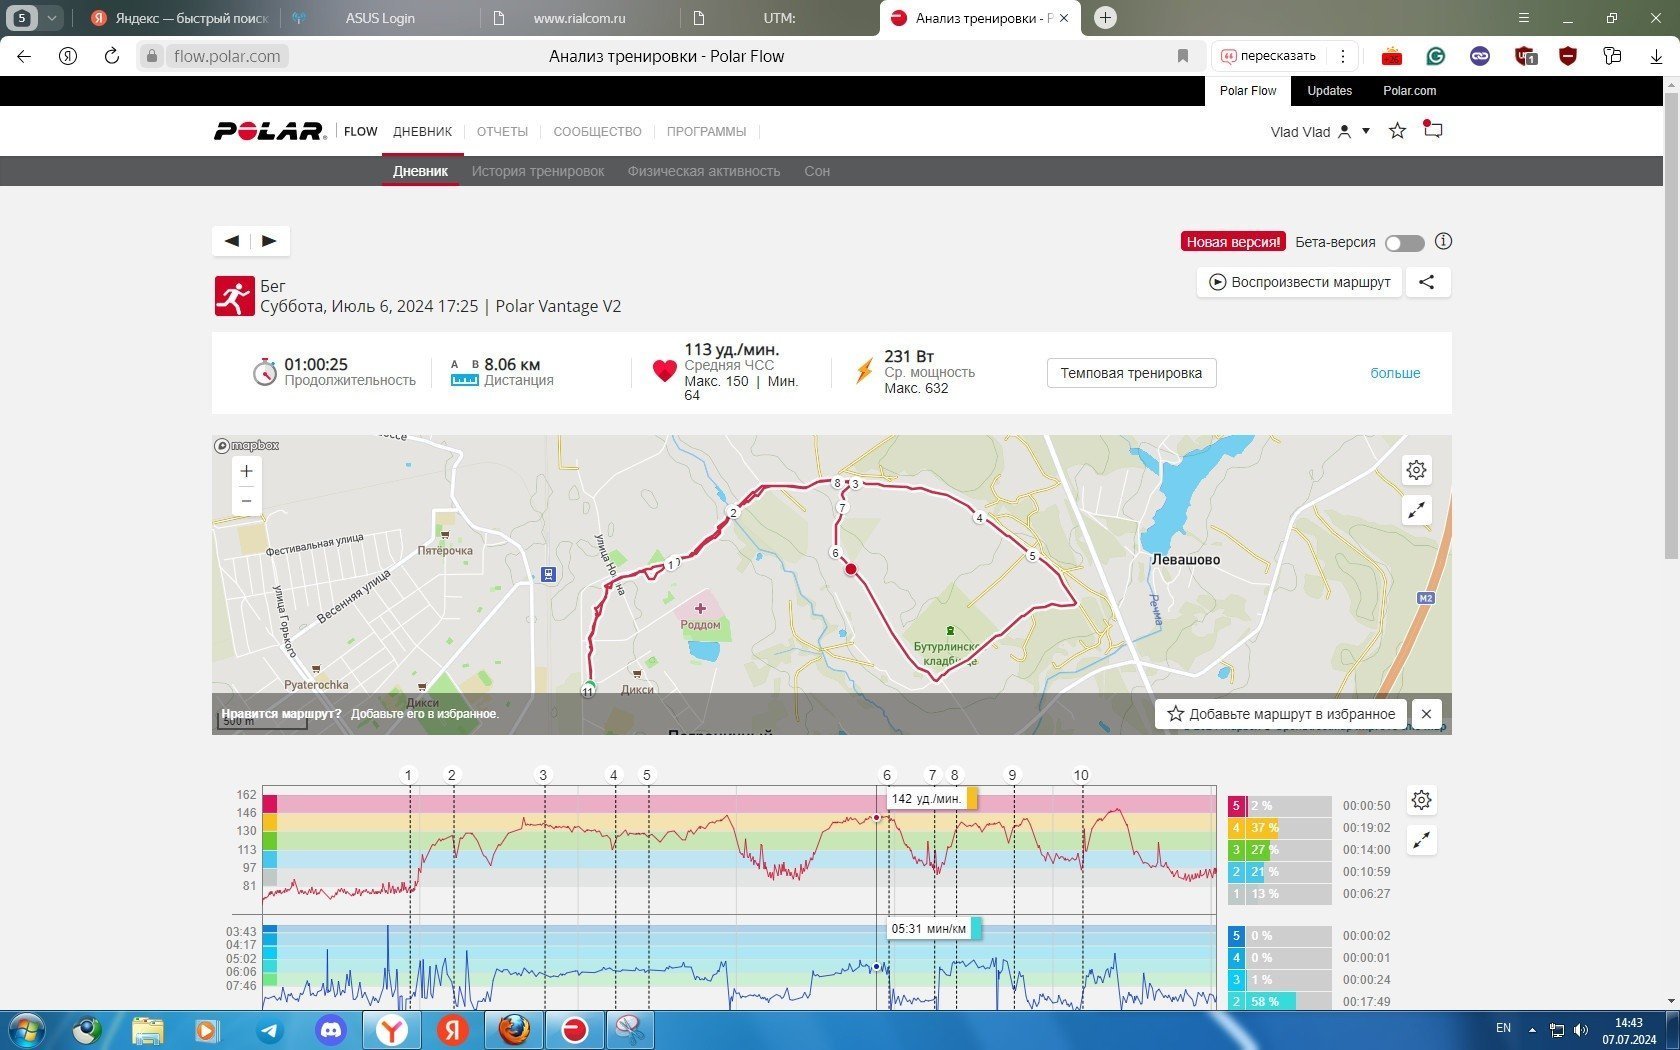Switch to the UTM: tab
The image size is (1680, 1050).
779,18
